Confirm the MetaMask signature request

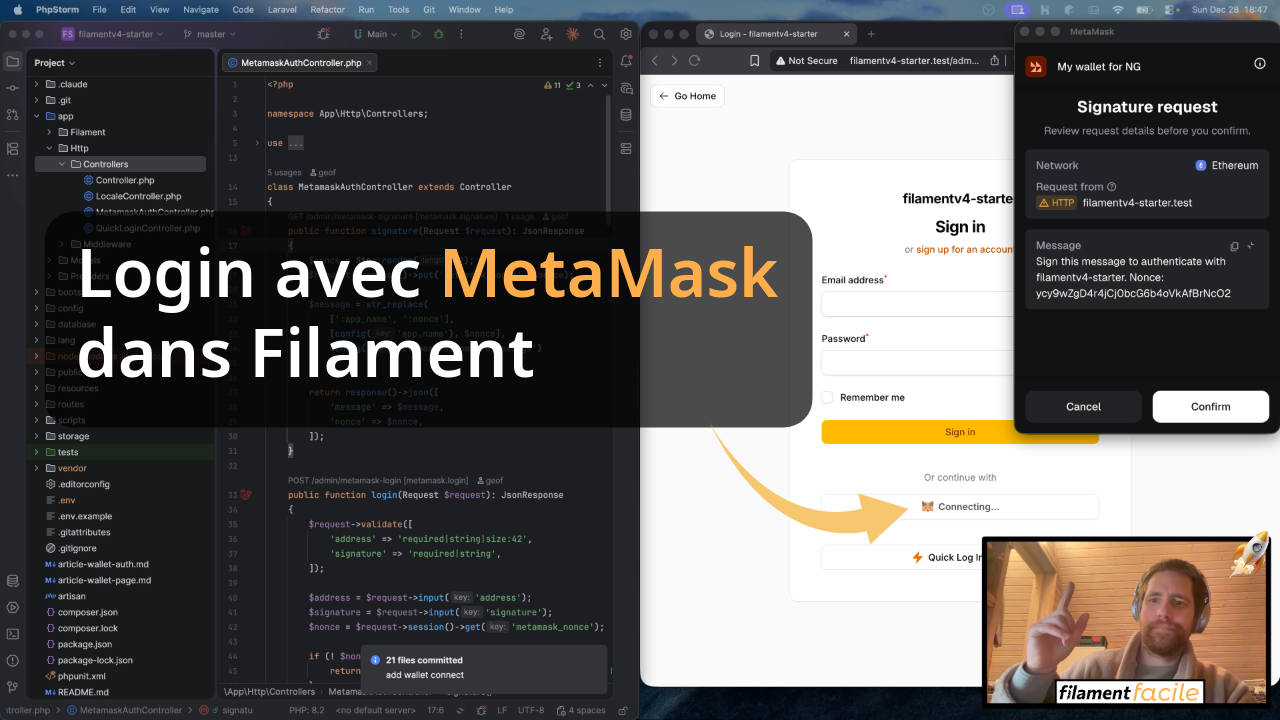click(1210, 406)
